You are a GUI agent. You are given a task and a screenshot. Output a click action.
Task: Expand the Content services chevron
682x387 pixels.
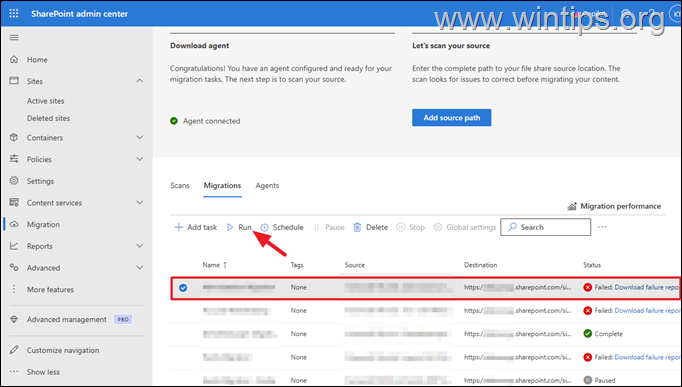click(x=140, y=202)
